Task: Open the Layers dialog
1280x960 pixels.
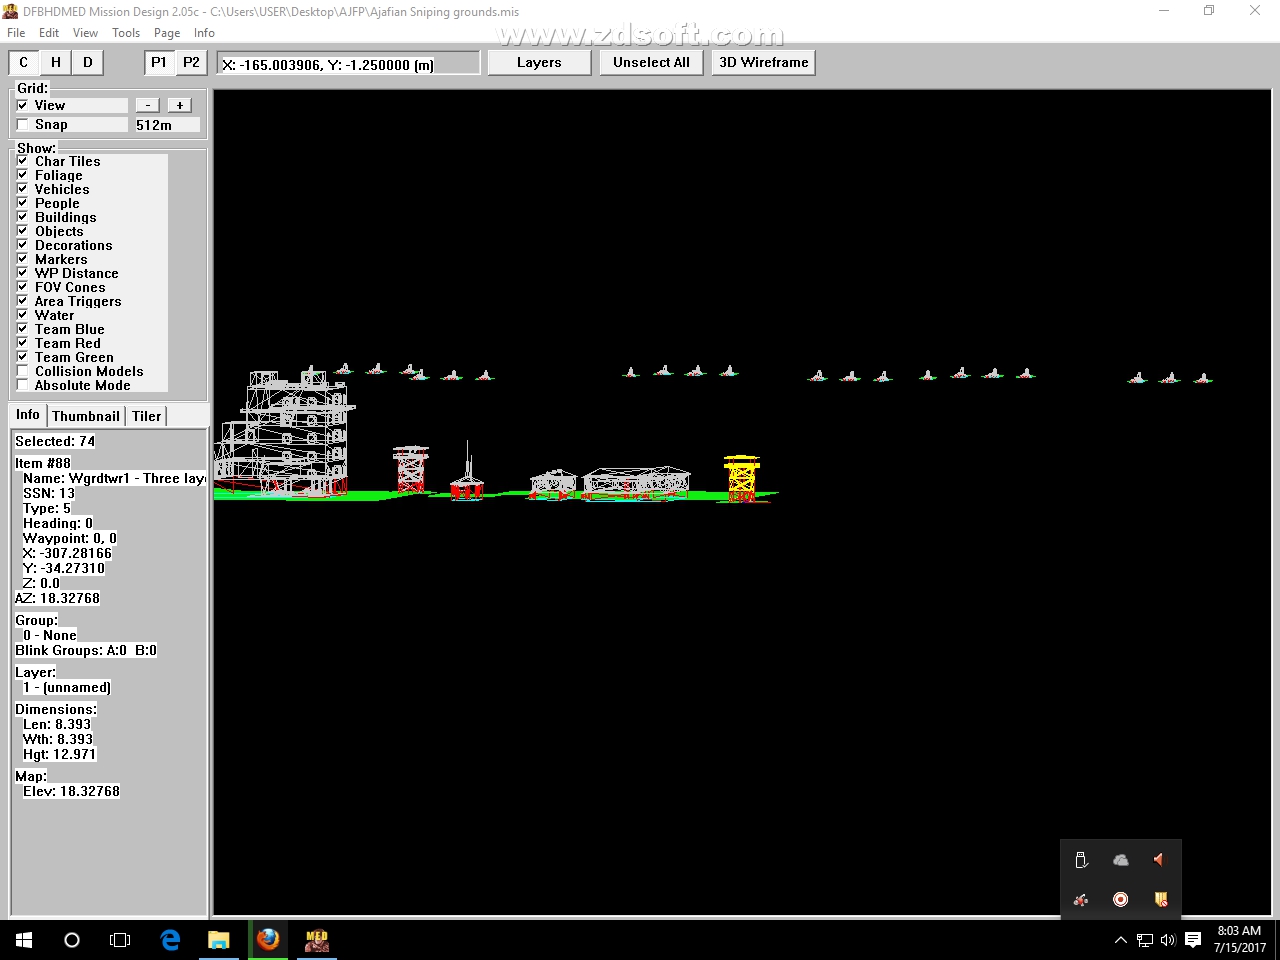Action: click(539, 62)
